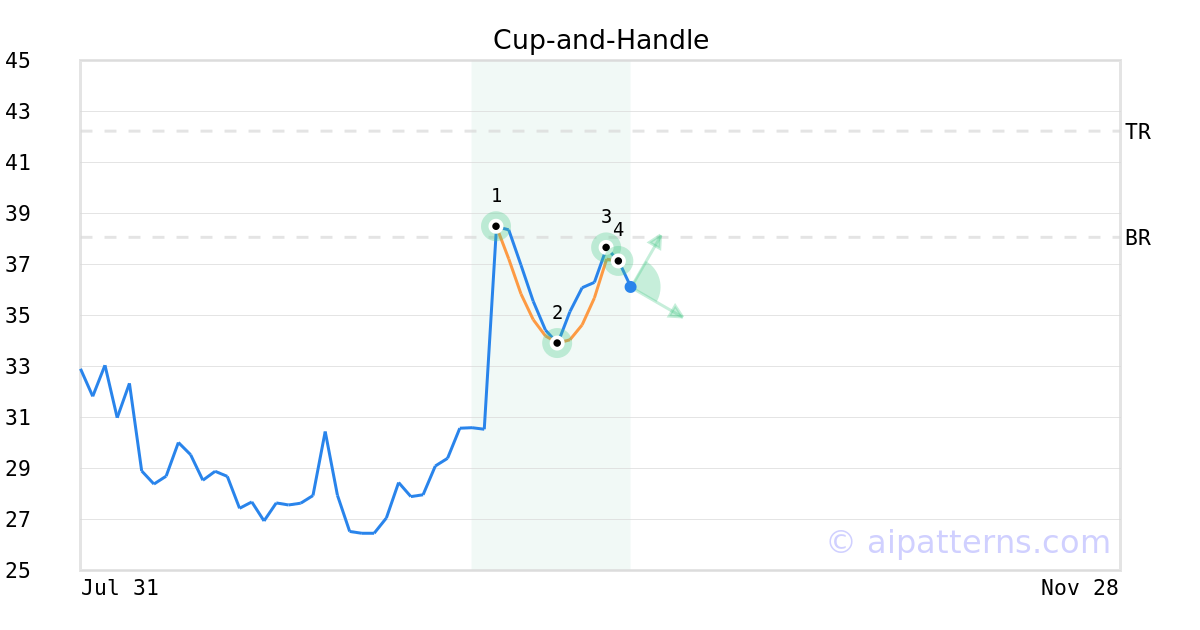Click pattern point 3 marker
This screenshot has width=1200, height=630.
click(606, 247)
